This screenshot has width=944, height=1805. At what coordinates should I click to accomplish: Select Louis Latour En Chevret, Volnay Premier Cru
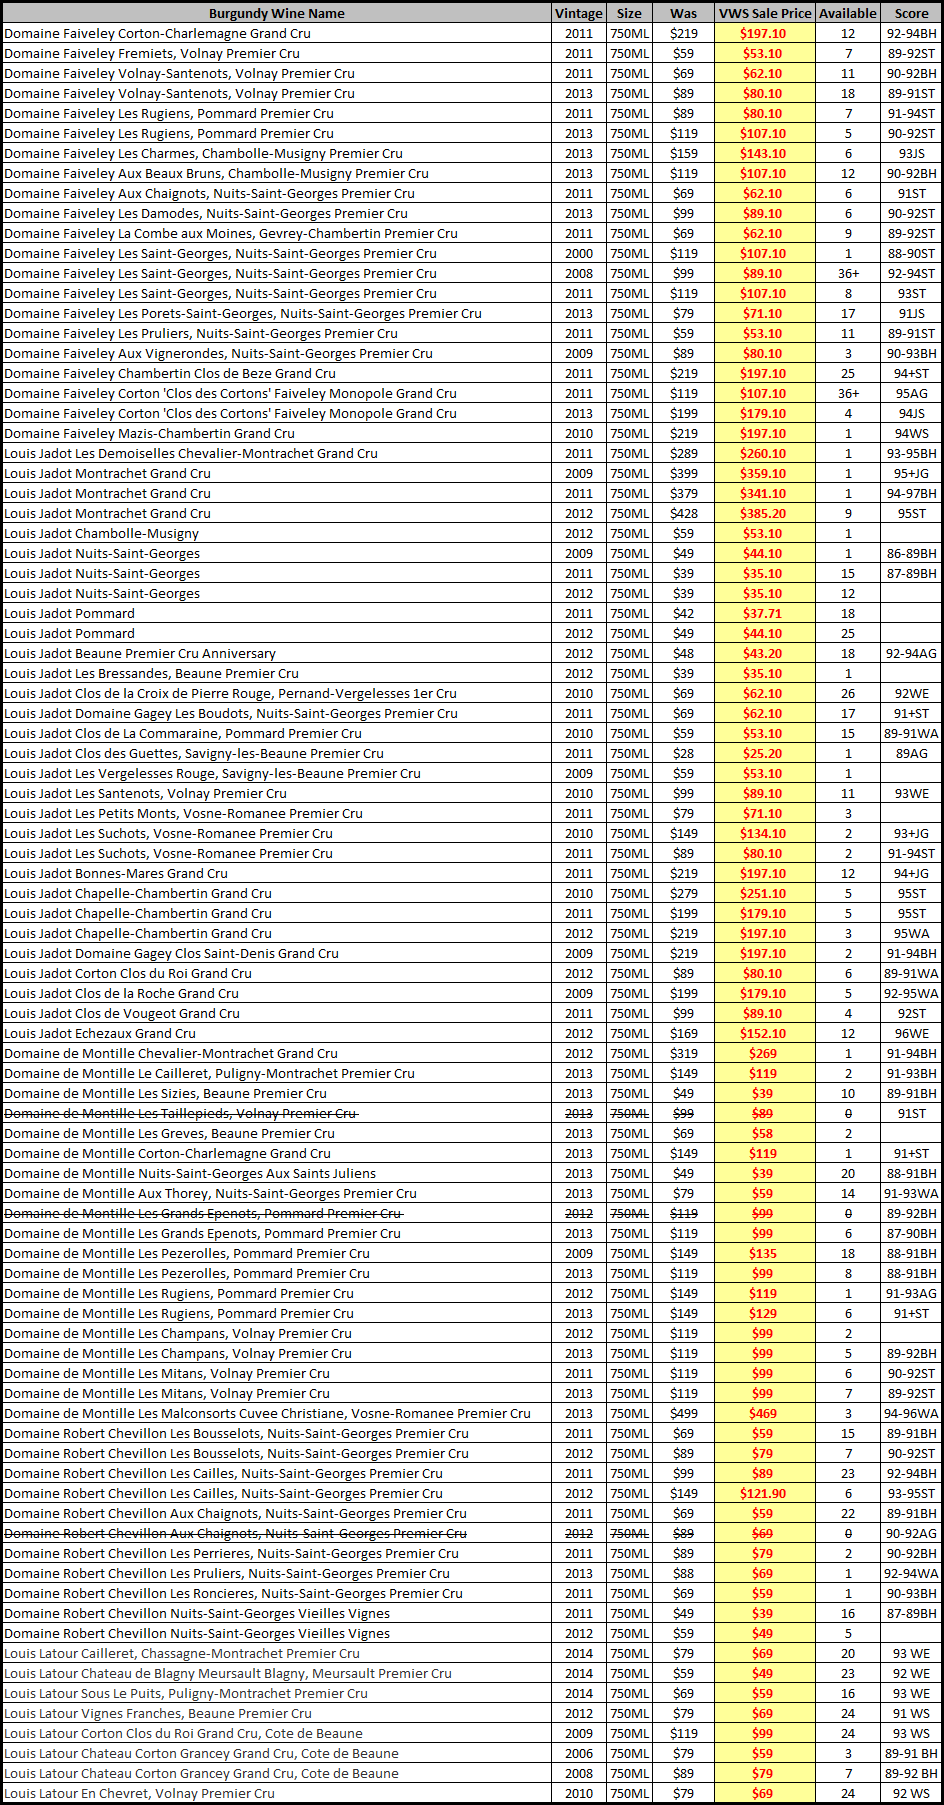point(139,1794)
